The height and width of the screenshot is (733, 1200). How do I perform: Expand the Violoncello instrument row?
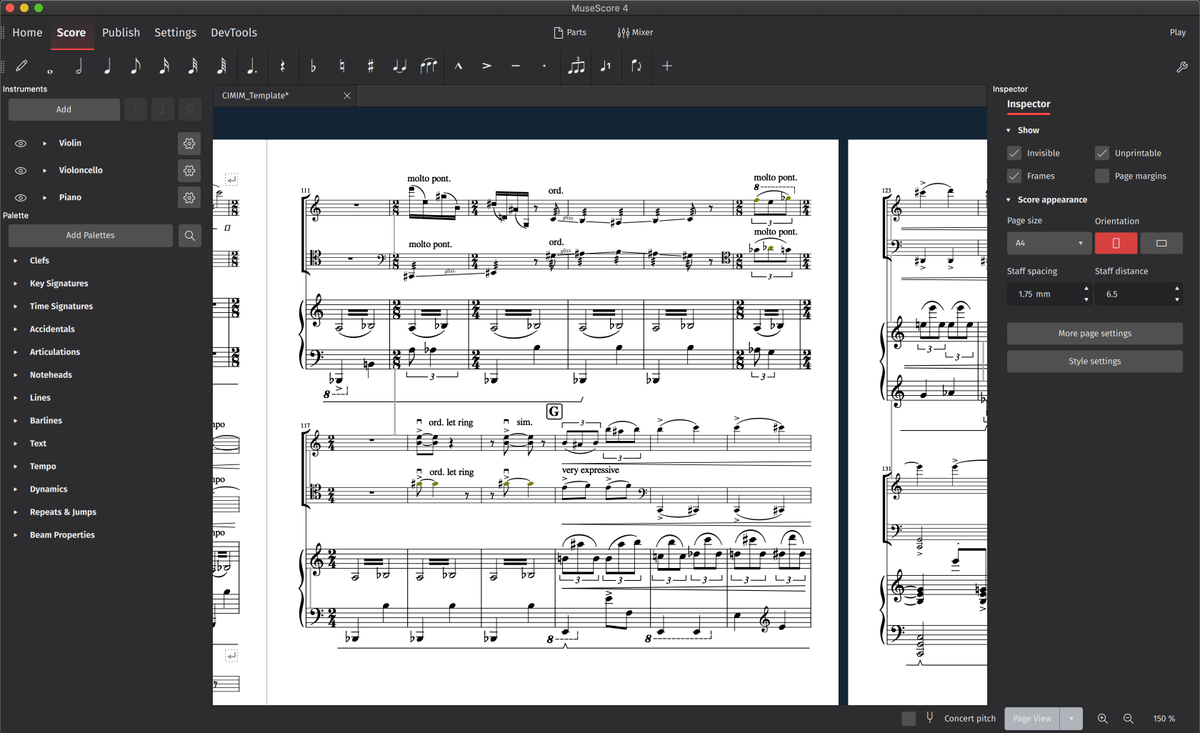[x=45, y=170]
